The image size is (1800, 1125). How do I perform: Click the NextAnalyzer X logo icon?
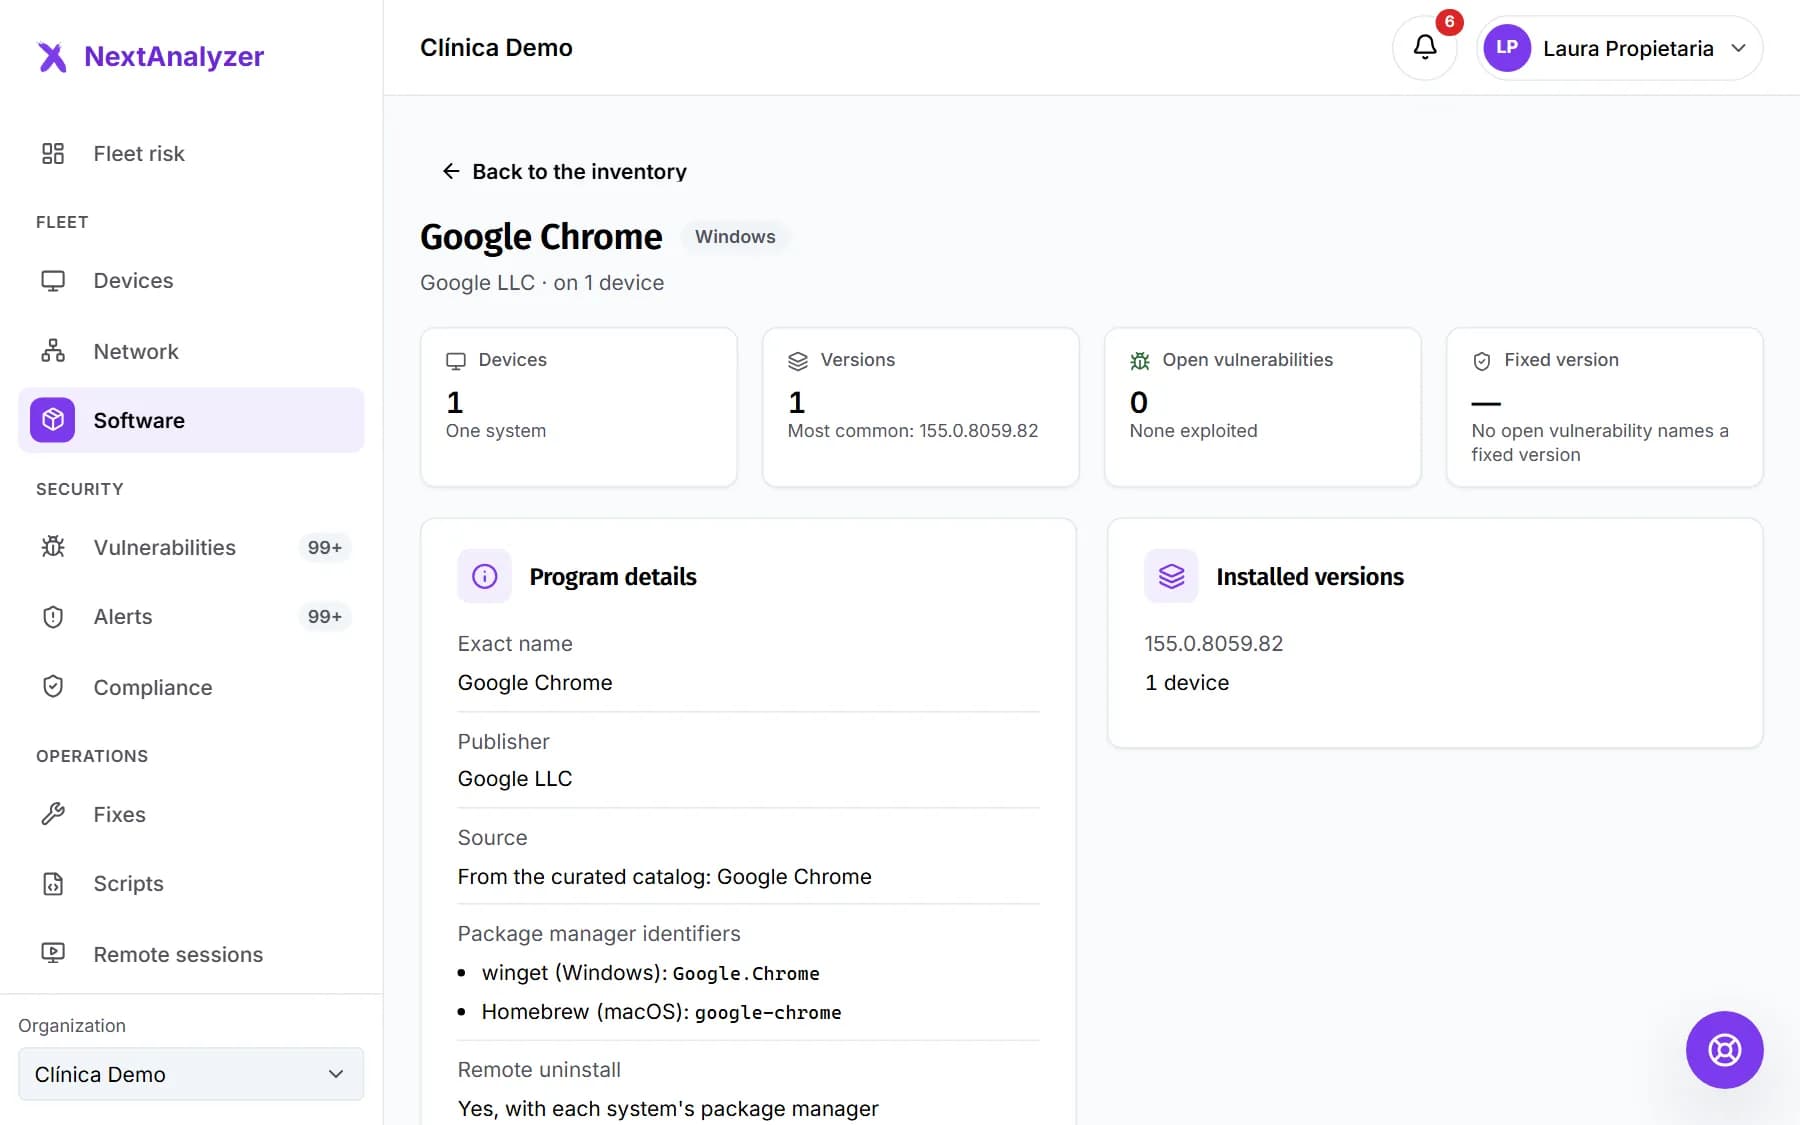coord(52,57)
